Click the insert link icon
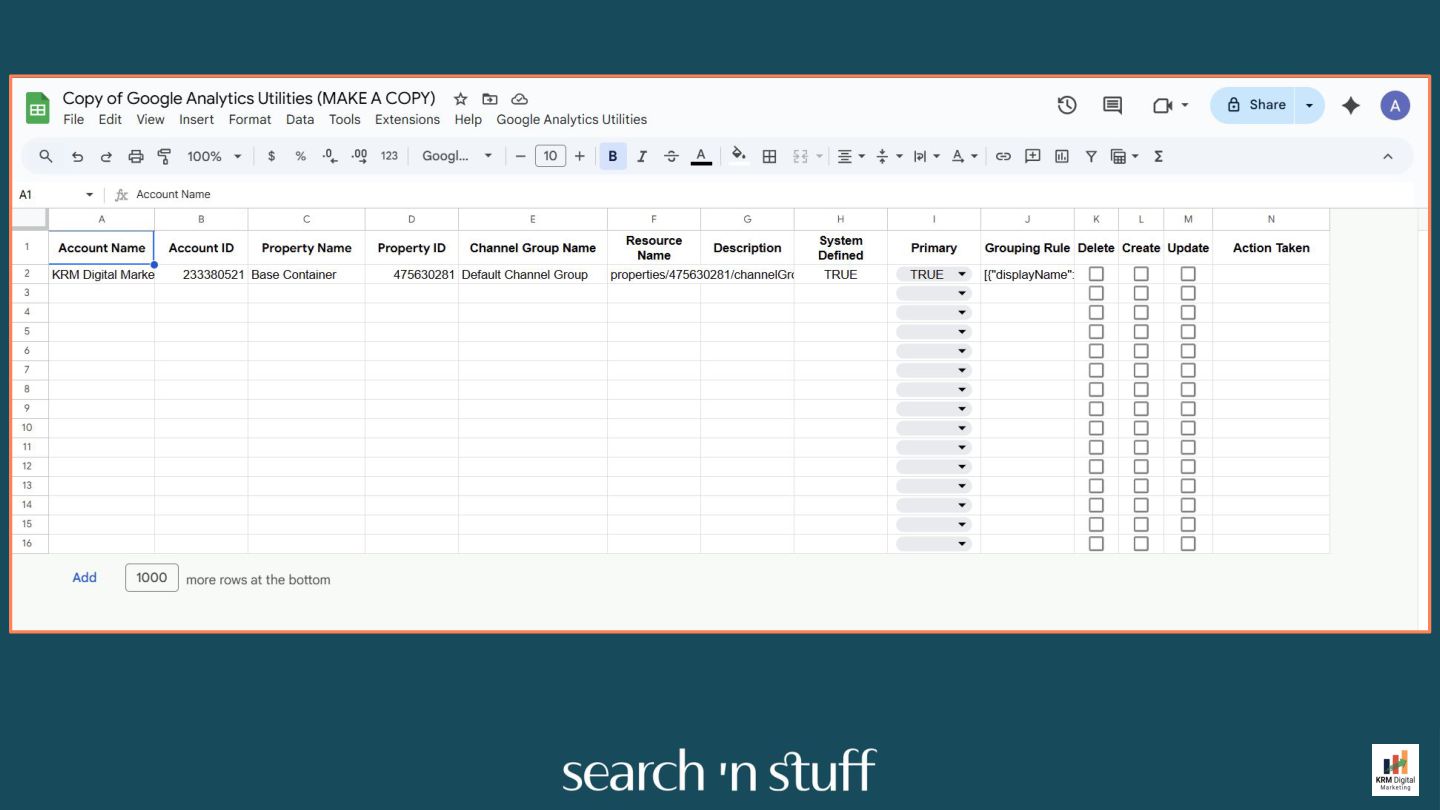The width and height of the screenshot is (1440, 810). pos(1003,156)
